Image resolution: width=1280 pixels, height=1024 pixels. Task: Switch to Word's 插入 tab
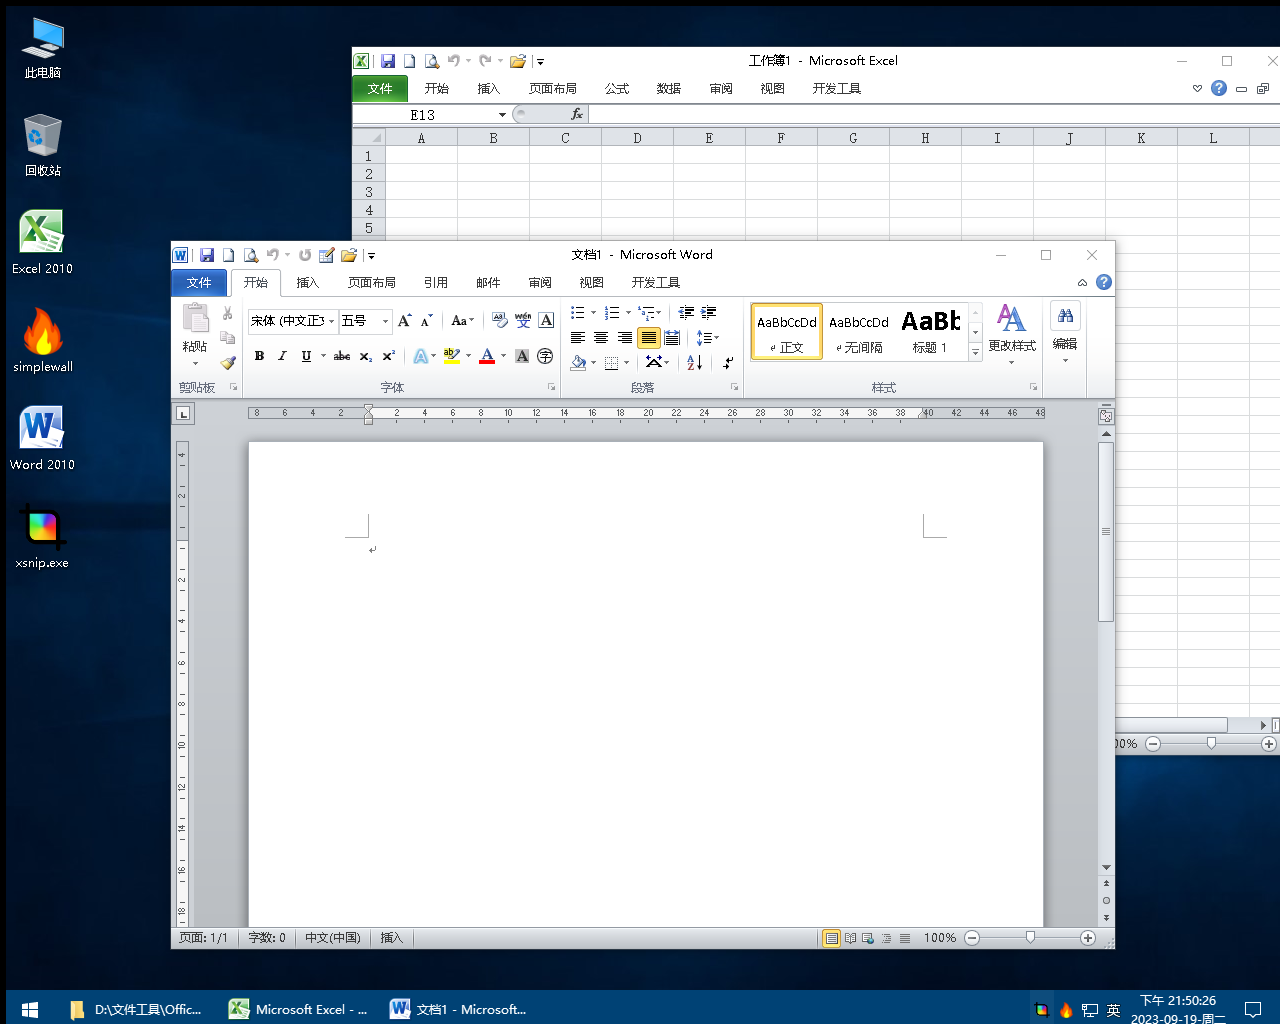(308, 283)
